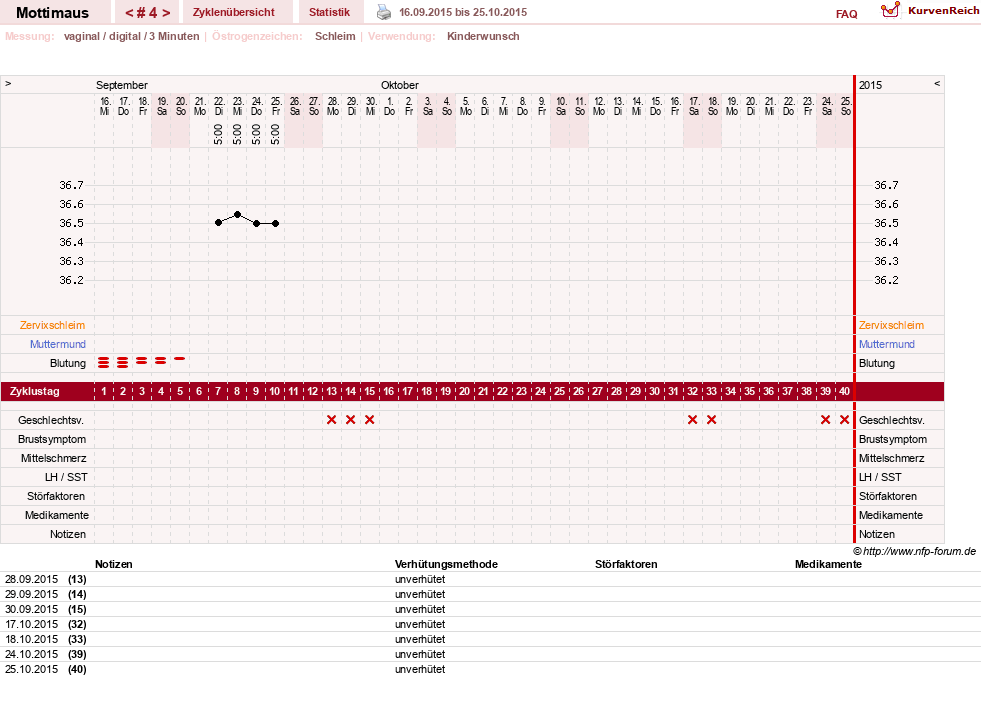Click intercourse X on cycle day 32
This screenshot has width=981, height=723.
tap(693, 420)
